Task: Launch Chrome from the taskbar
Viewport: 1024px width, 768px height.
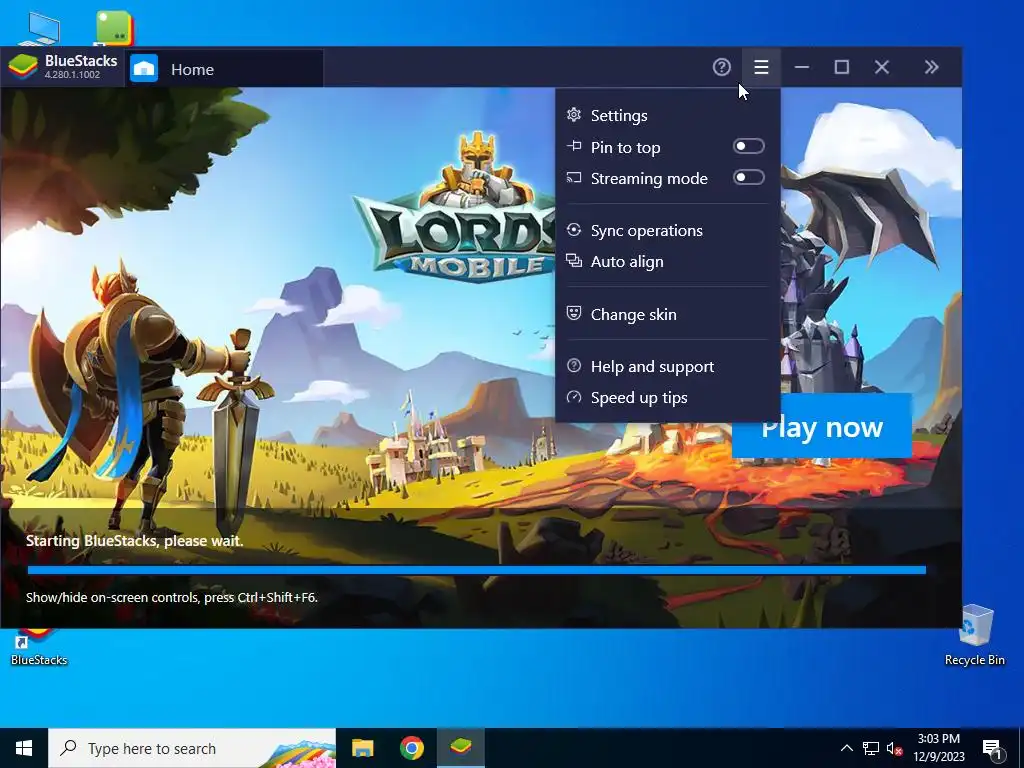Action: click(411, 748)
